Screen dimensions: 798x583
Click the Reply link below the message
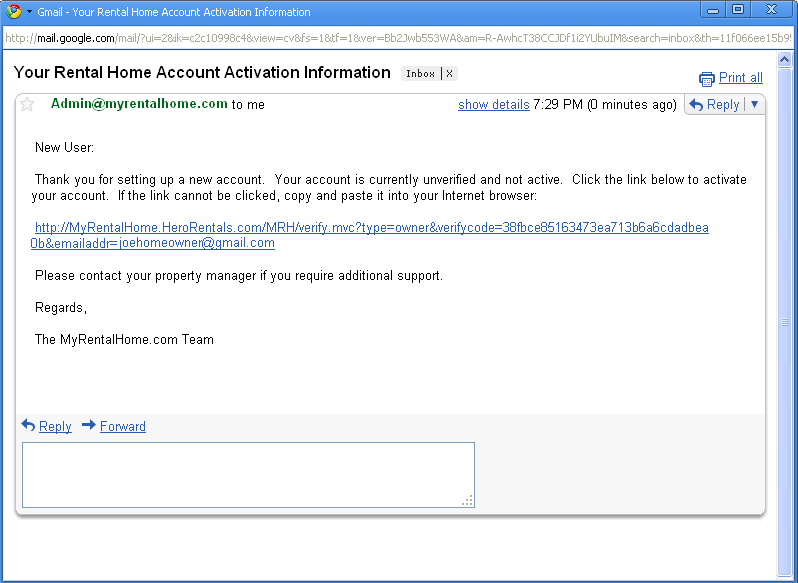[55, 426]
